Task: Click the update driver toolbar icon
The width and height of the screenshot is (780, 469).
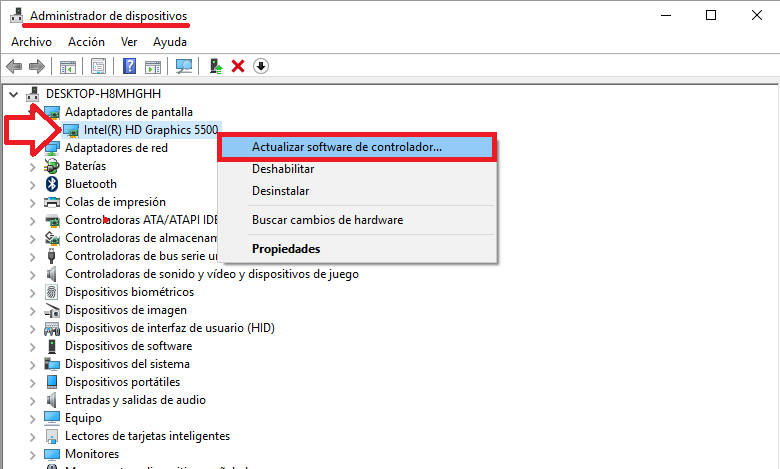Action: (215, 66)
